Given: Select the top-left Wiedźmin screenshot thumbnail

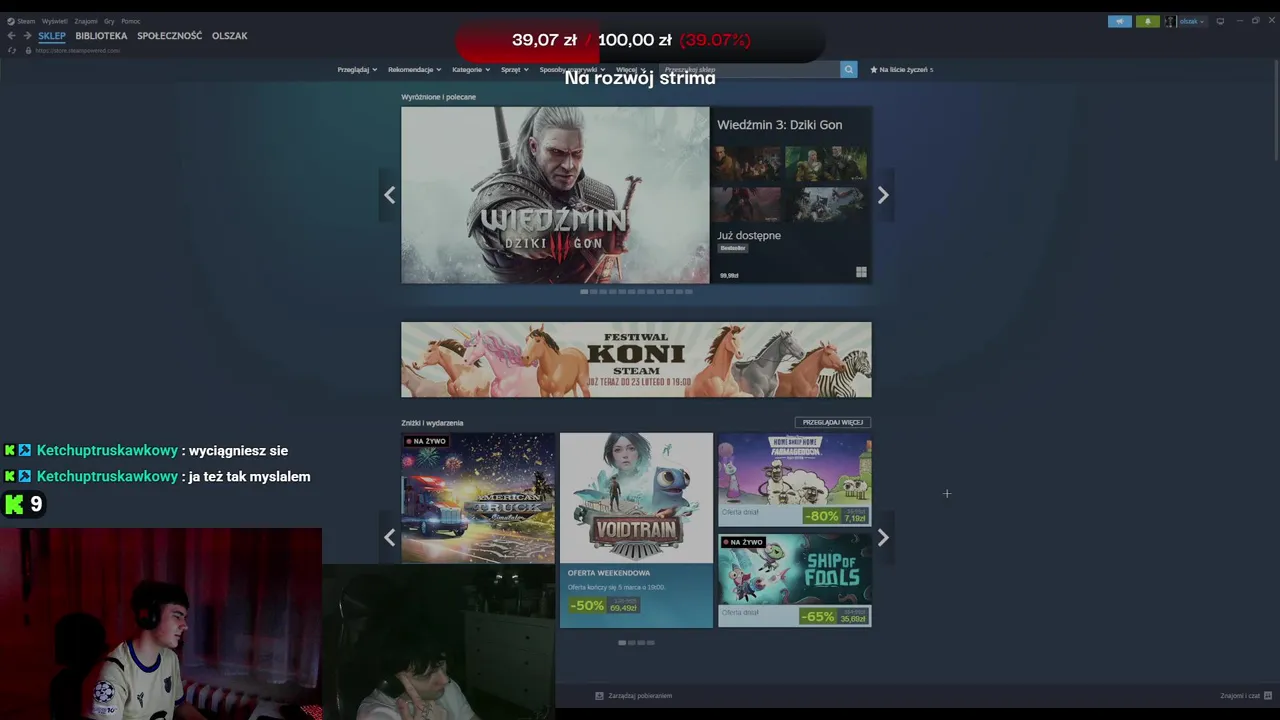Looking at the screenshot, I should coord(749,163).
